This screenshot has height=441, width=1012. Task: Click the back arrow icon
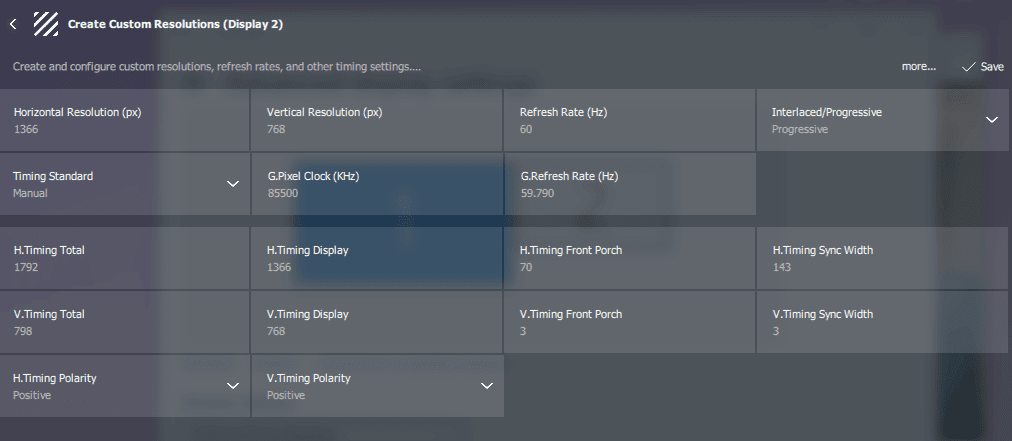click(13, 25)
